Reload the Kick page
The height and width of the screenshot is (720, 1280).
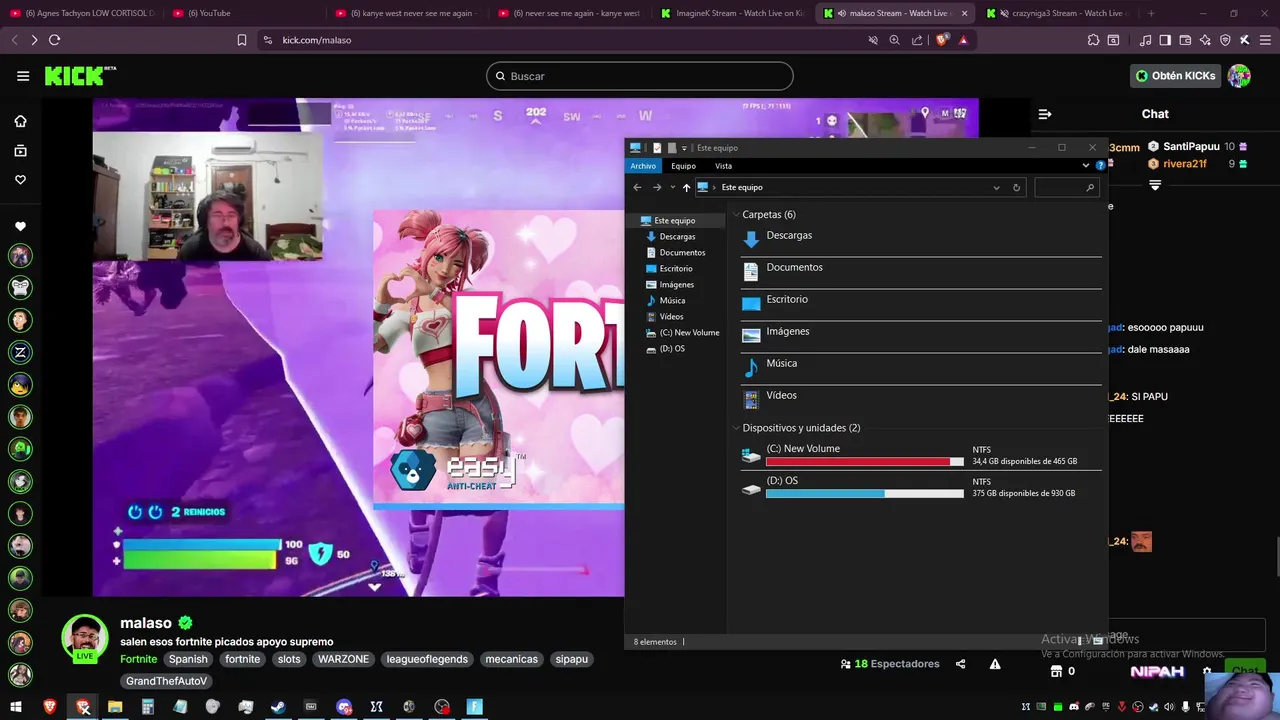tap(54, 40)
